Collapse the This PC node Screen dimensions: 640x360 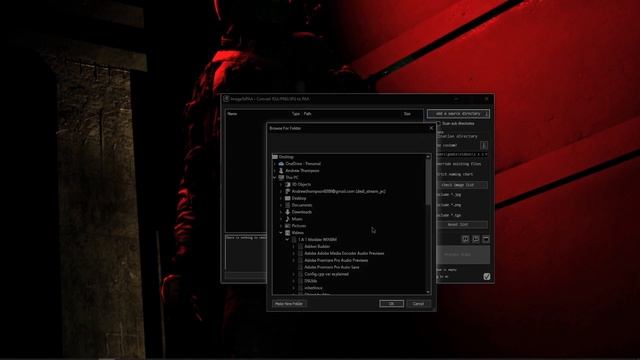(x=275, y=178)
